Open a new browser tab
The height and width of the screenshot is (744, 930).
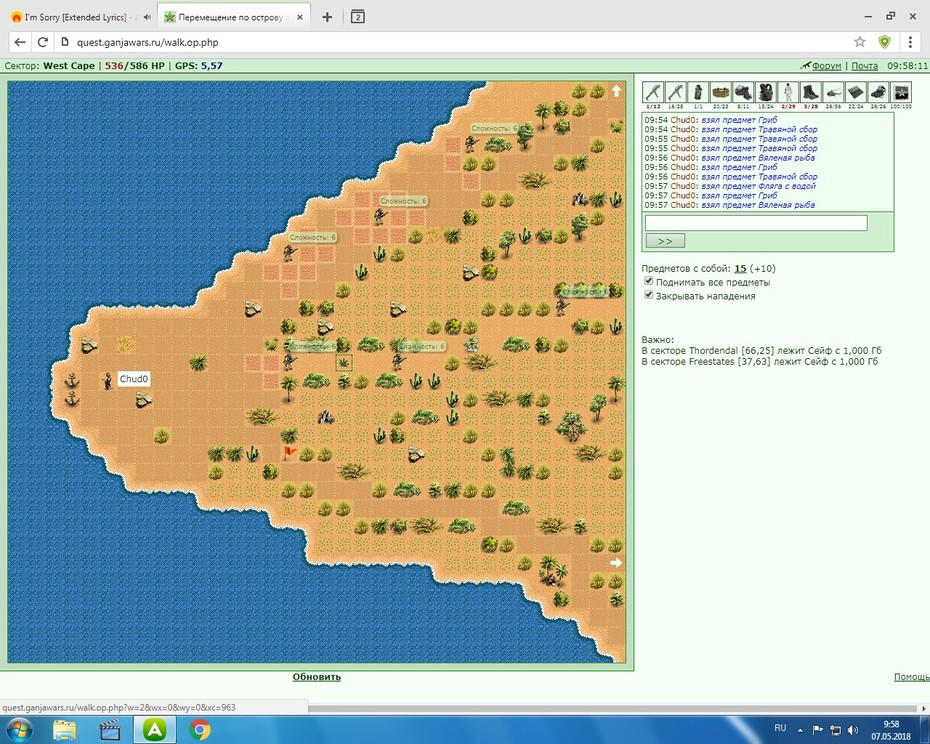tap(327, 17)
